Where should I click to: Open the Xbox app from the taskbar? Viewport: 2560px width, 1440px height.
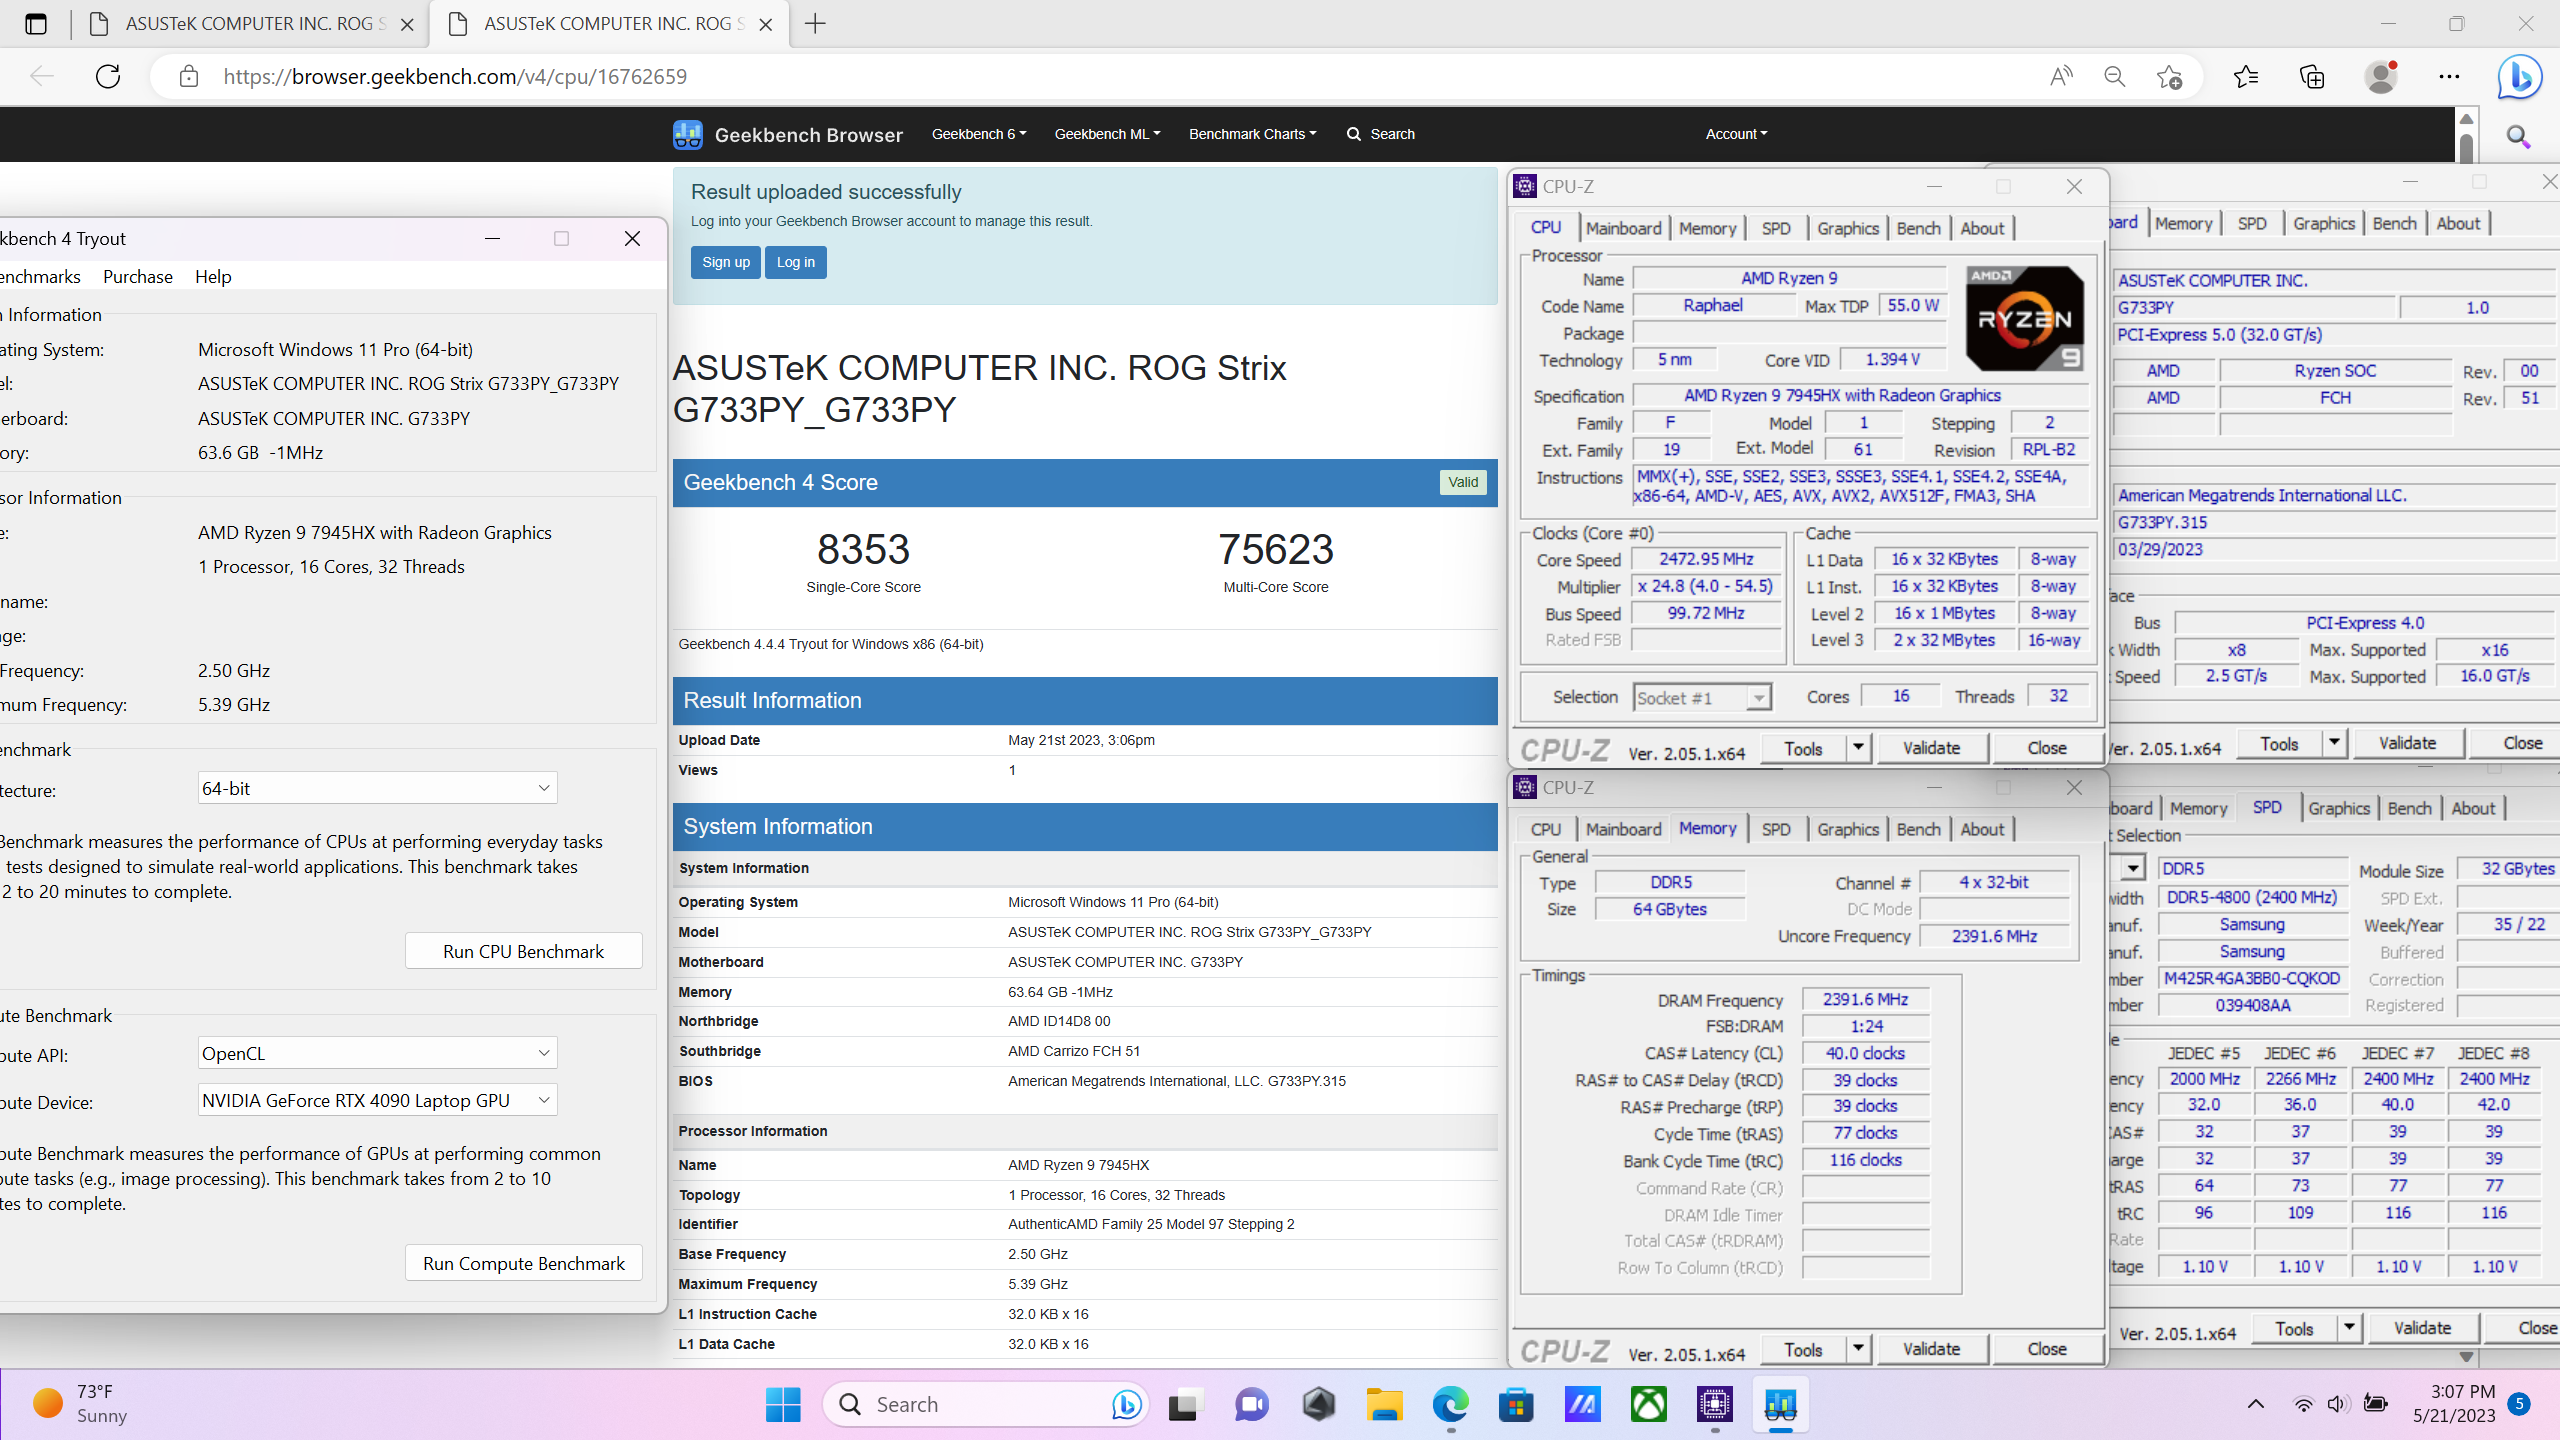click(x=1648, y=1404)
